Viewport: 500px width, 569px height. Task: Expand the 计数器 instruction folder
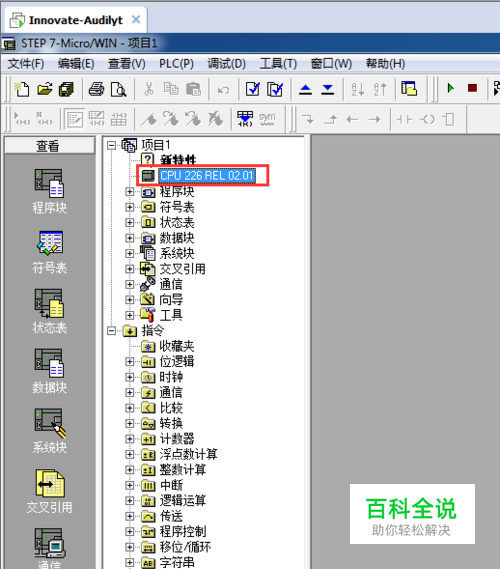coord(130,439)
